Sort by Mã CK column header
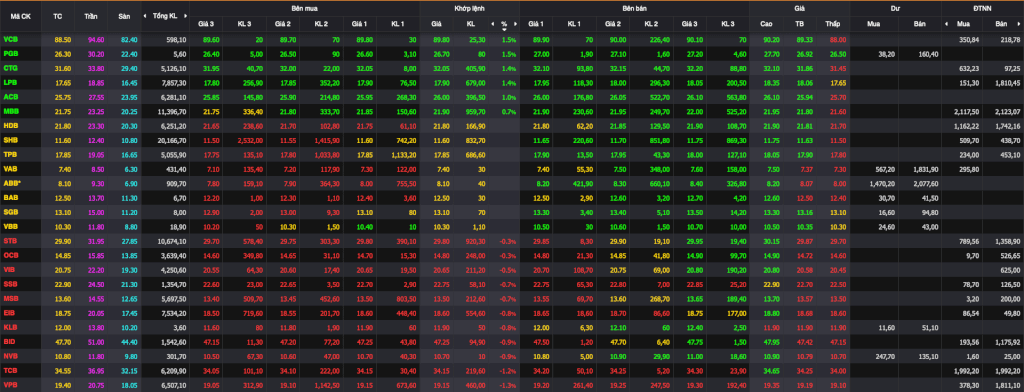This screenshot has width=1024, height=392. (21, 16)
